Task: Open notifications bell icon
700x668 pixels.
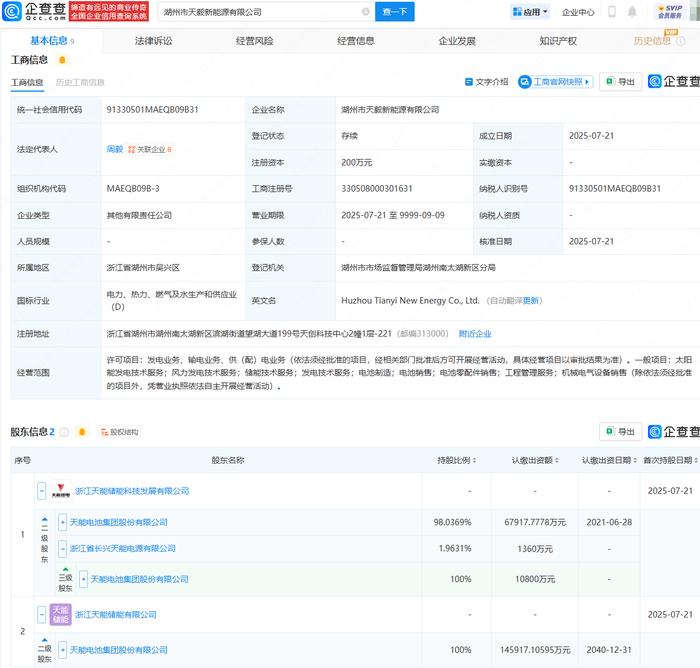Action: pyautogui.click(x=632, y=12)
